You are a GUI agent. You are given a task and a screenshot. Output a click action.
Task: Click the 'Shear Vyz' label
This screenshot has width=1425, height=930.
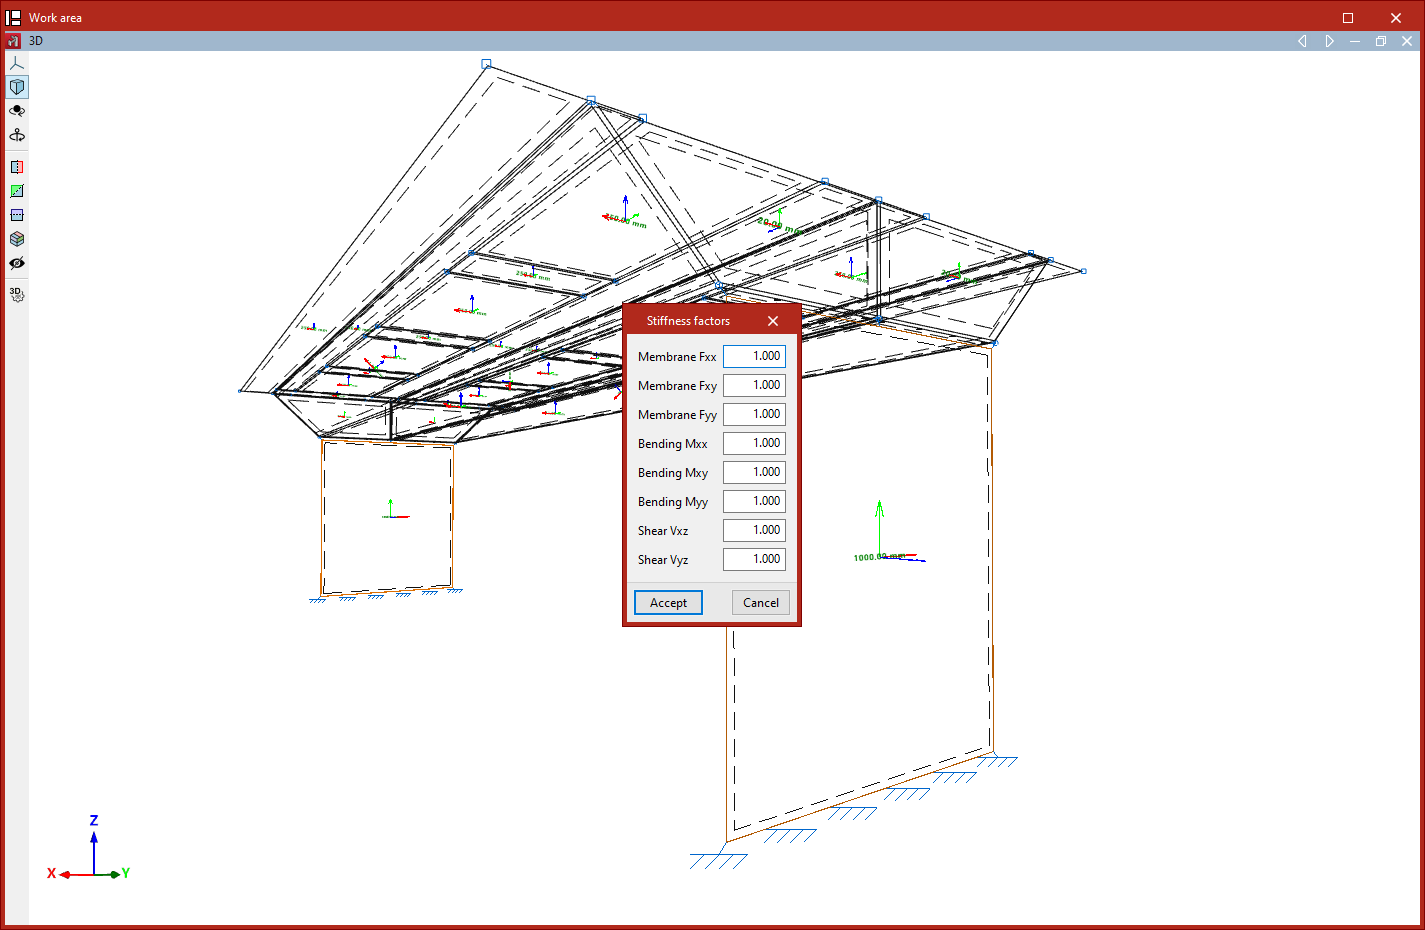point(663,560)
